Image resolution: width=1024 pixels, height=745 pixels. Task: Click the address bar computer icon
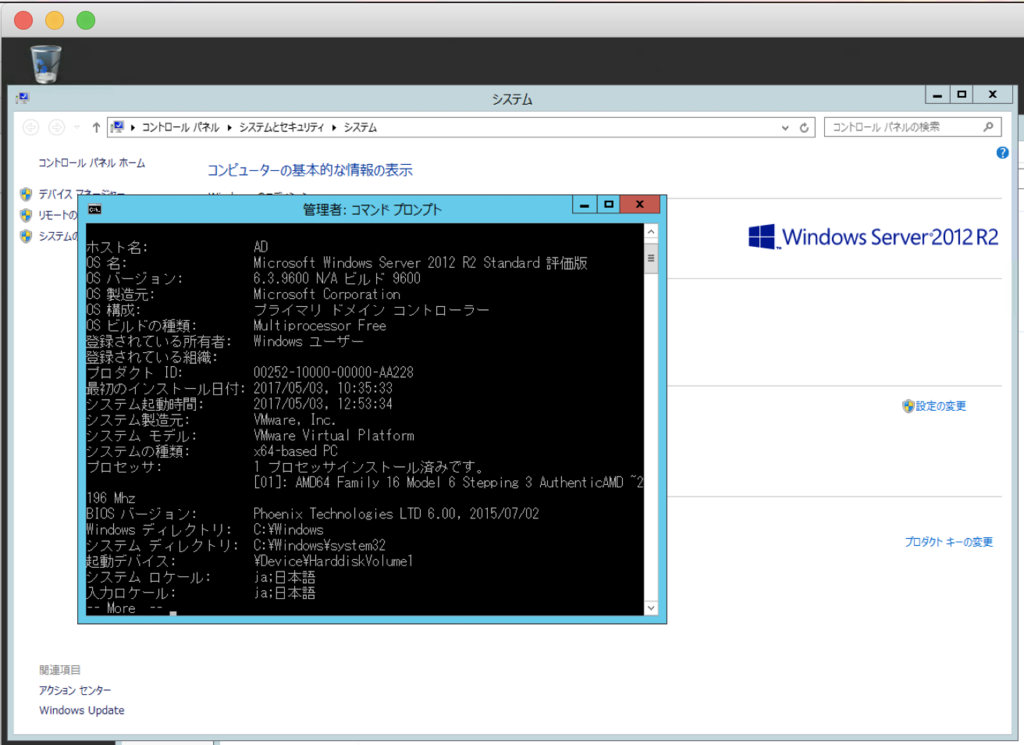click(x=118, y=127)
